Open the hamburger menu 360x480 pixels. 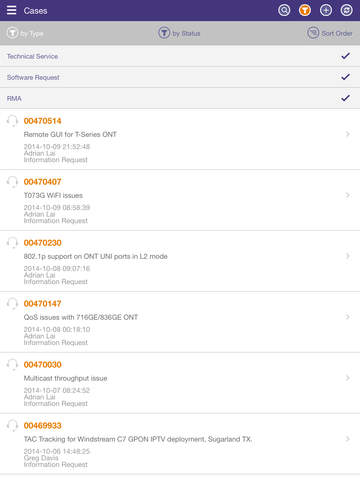(x=11, y=10)
